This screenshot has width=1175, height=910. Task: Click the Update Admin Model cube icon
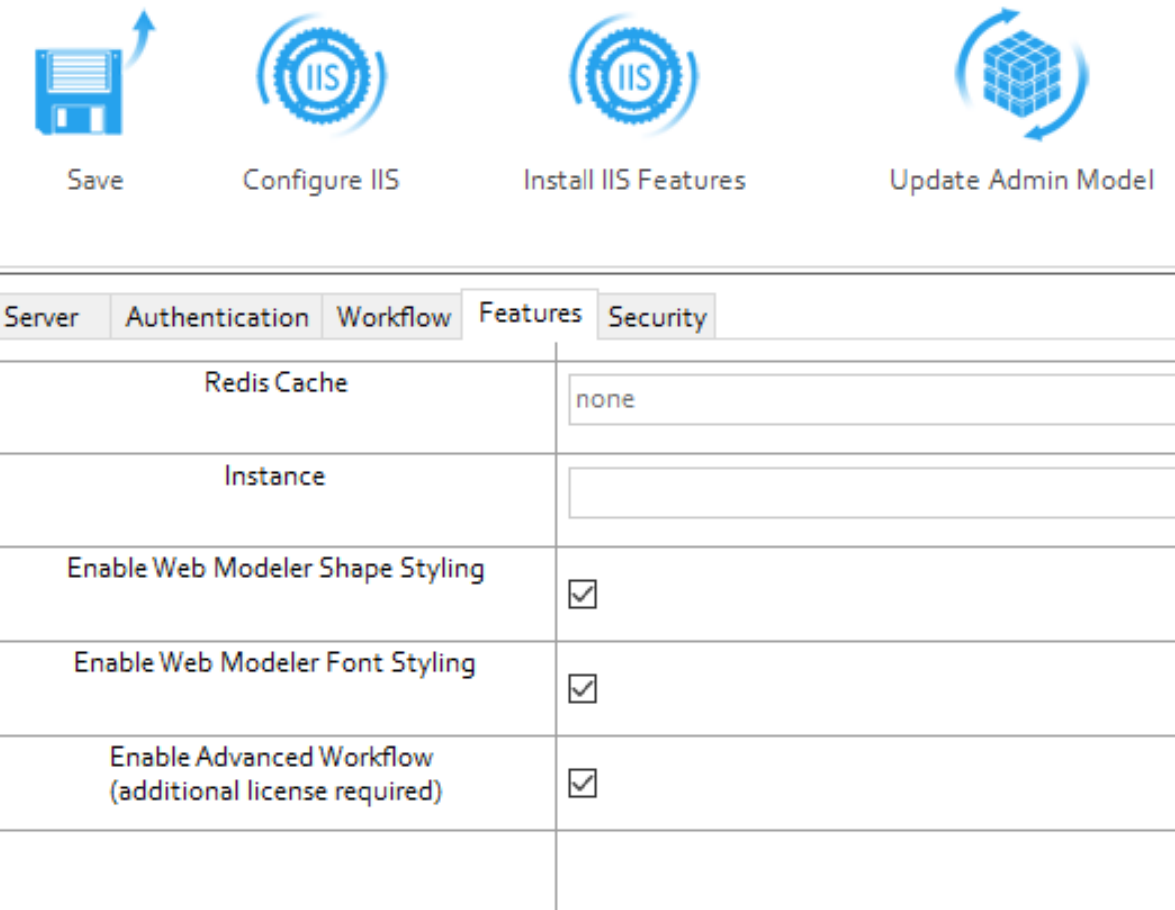tap(1021, 77)
